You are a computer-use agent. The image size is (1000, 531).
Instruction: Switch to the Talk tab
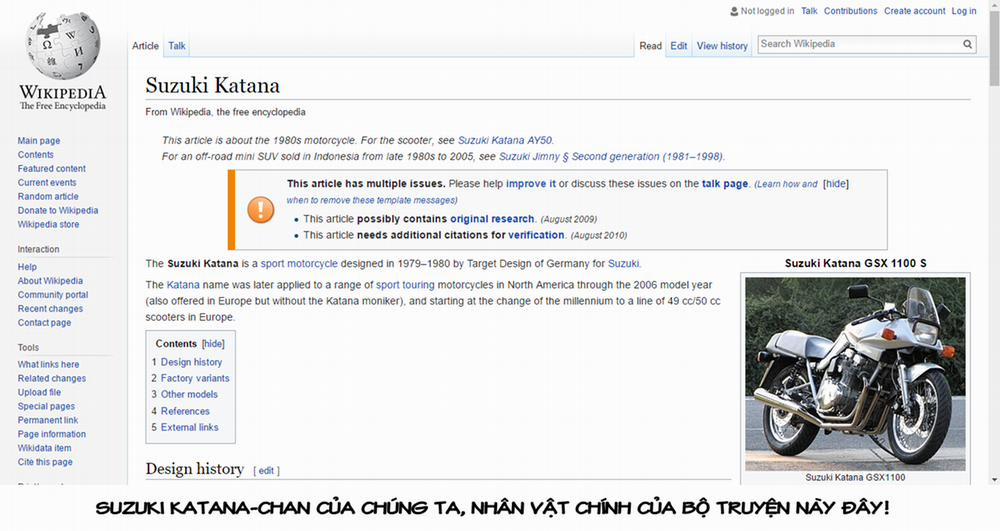pos(176,46)
